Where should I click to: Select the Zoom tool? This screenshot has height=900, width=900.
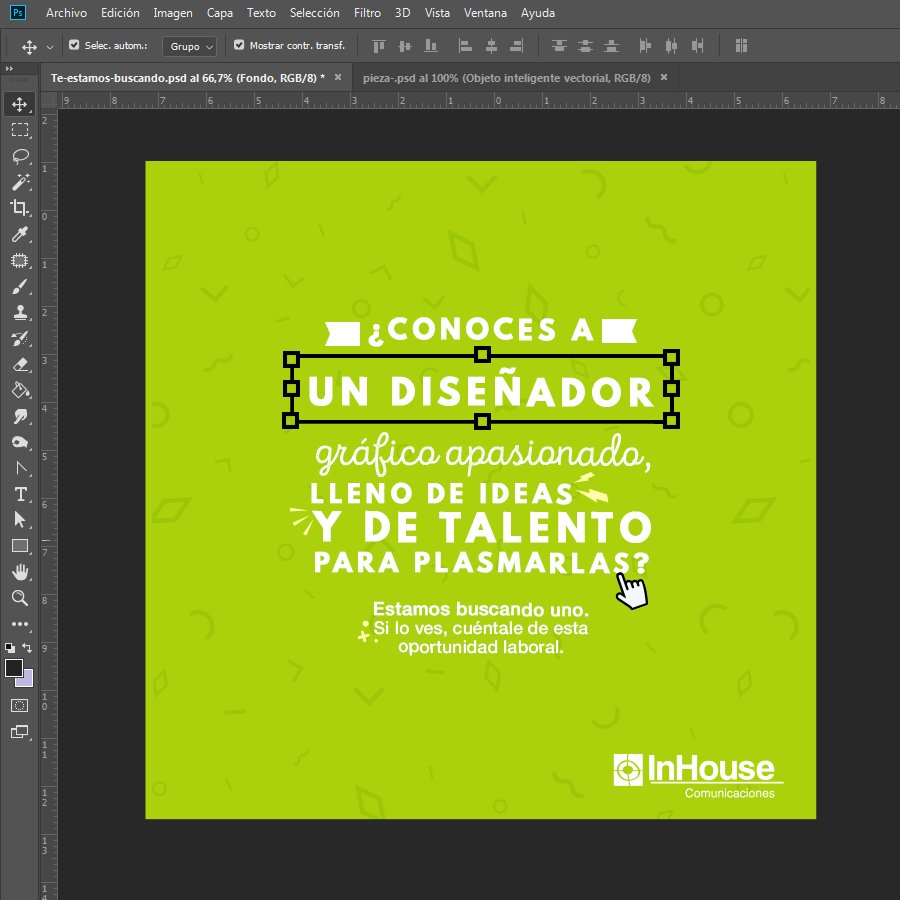pos(20,598)
